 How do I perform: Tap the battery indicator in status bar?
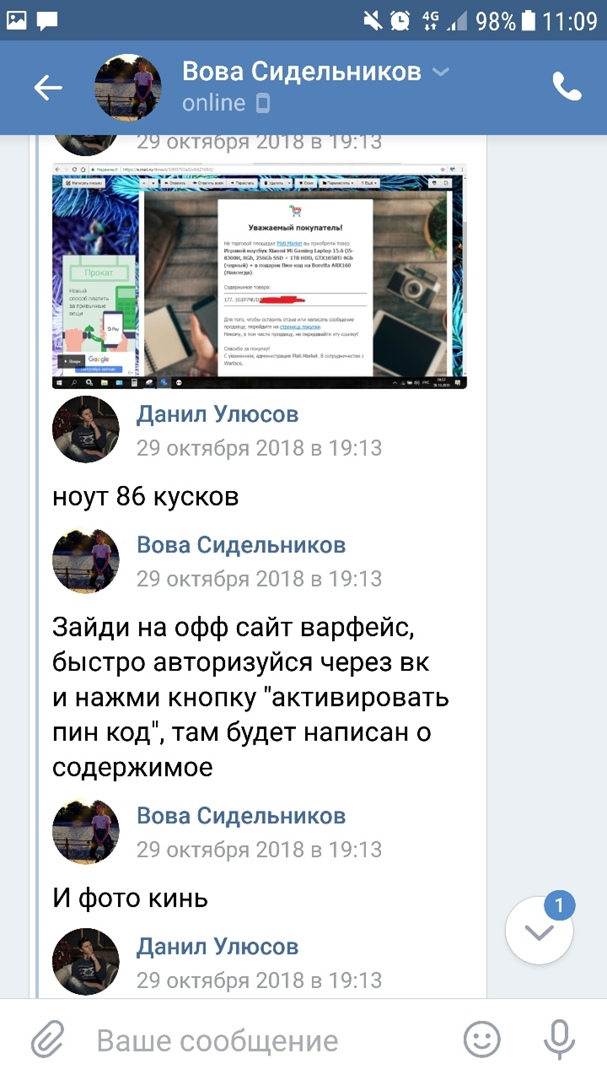(x=528, y=21)
